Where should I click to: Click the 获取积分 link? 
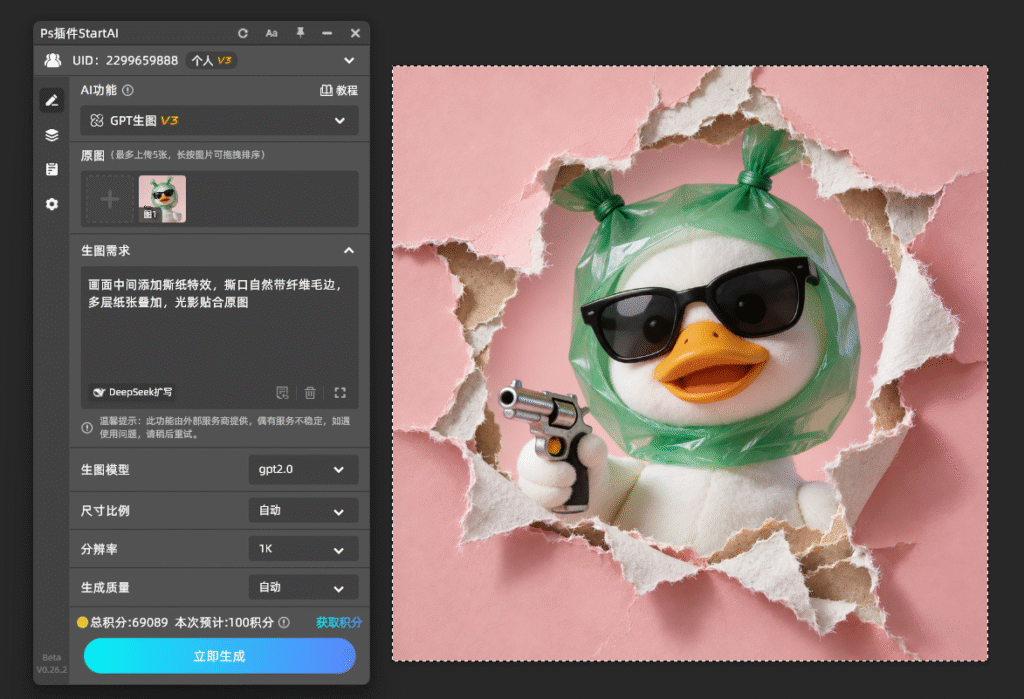click(339, 623)
